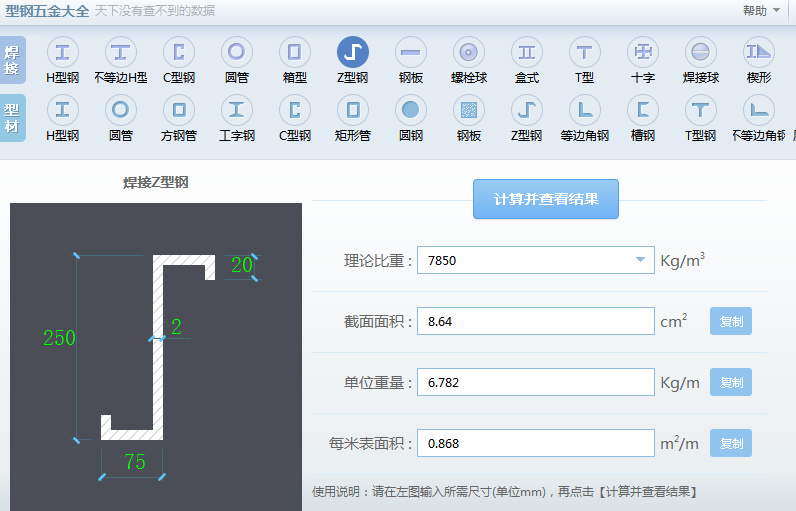Select 工字钢 I-beam icon
796x511 pixels.
coord(237,110)
